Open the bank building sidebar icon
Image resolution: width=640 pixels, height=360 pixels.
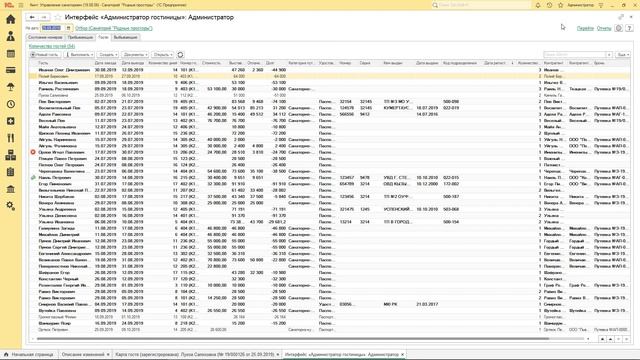[x=11, y=189]
